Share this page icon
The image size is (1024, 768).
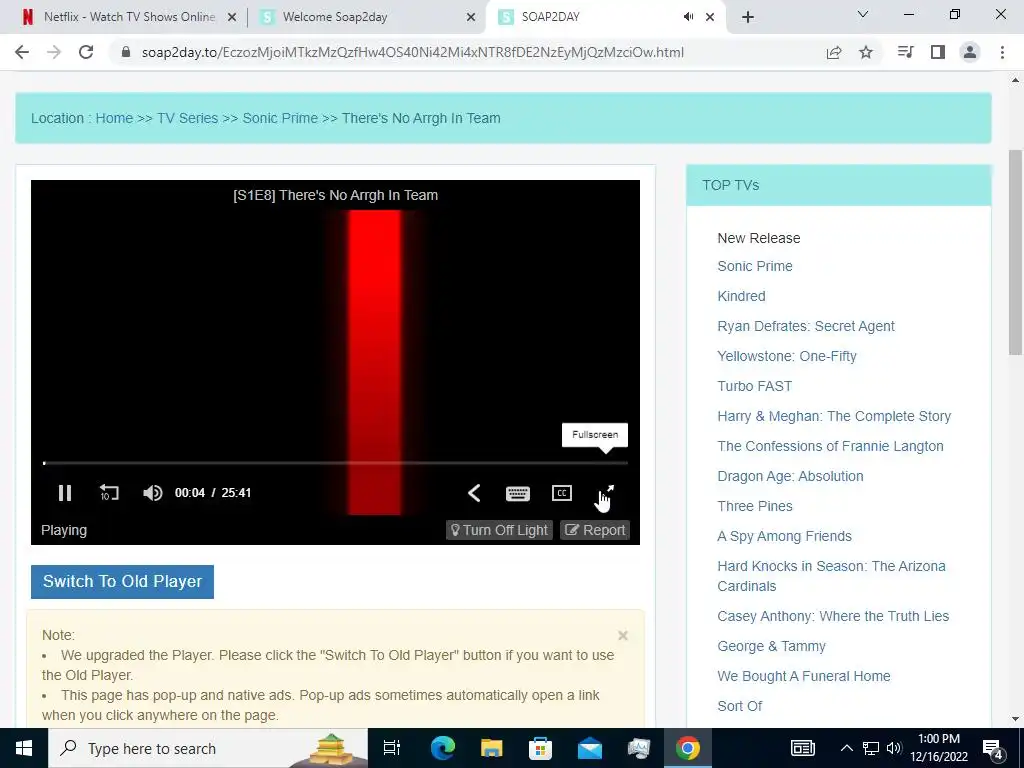(834, 52)
